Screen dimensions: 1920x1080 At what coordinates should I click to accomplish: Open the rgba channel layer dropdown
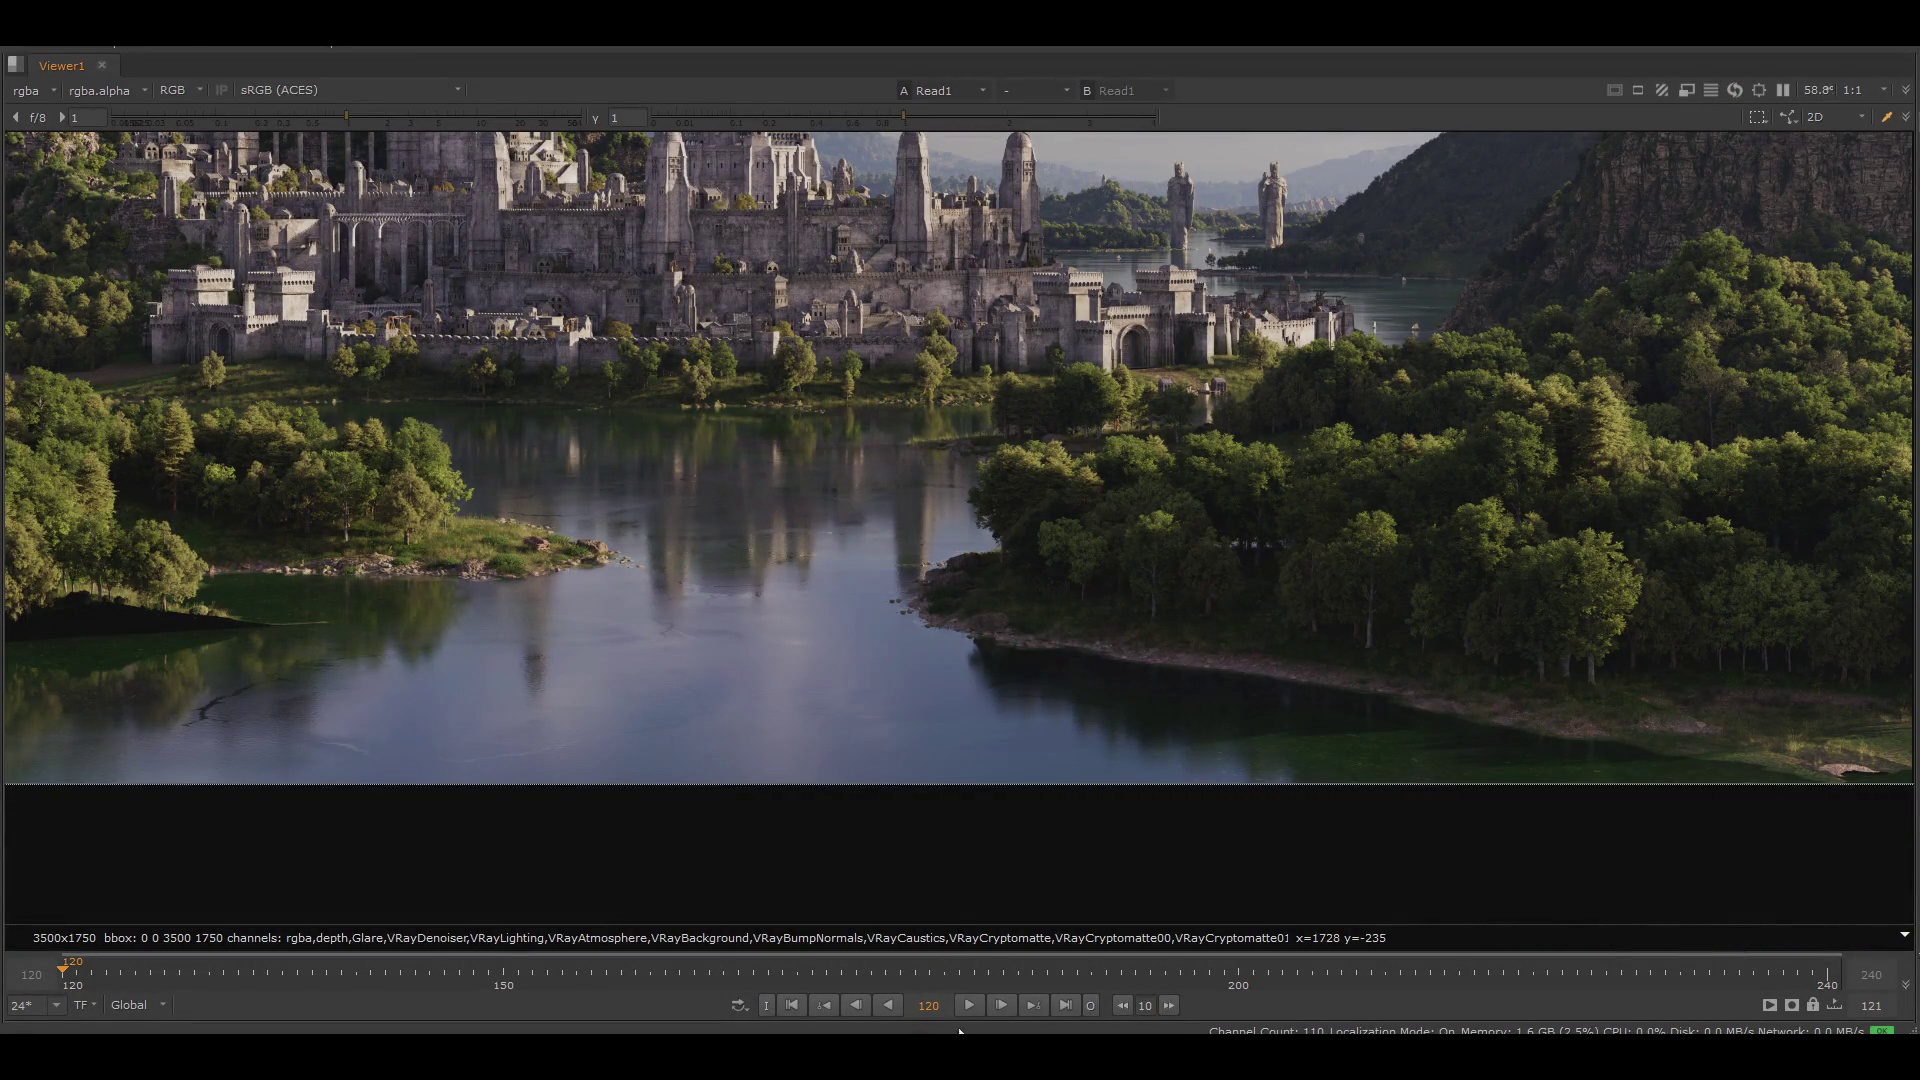coord(34,90)
